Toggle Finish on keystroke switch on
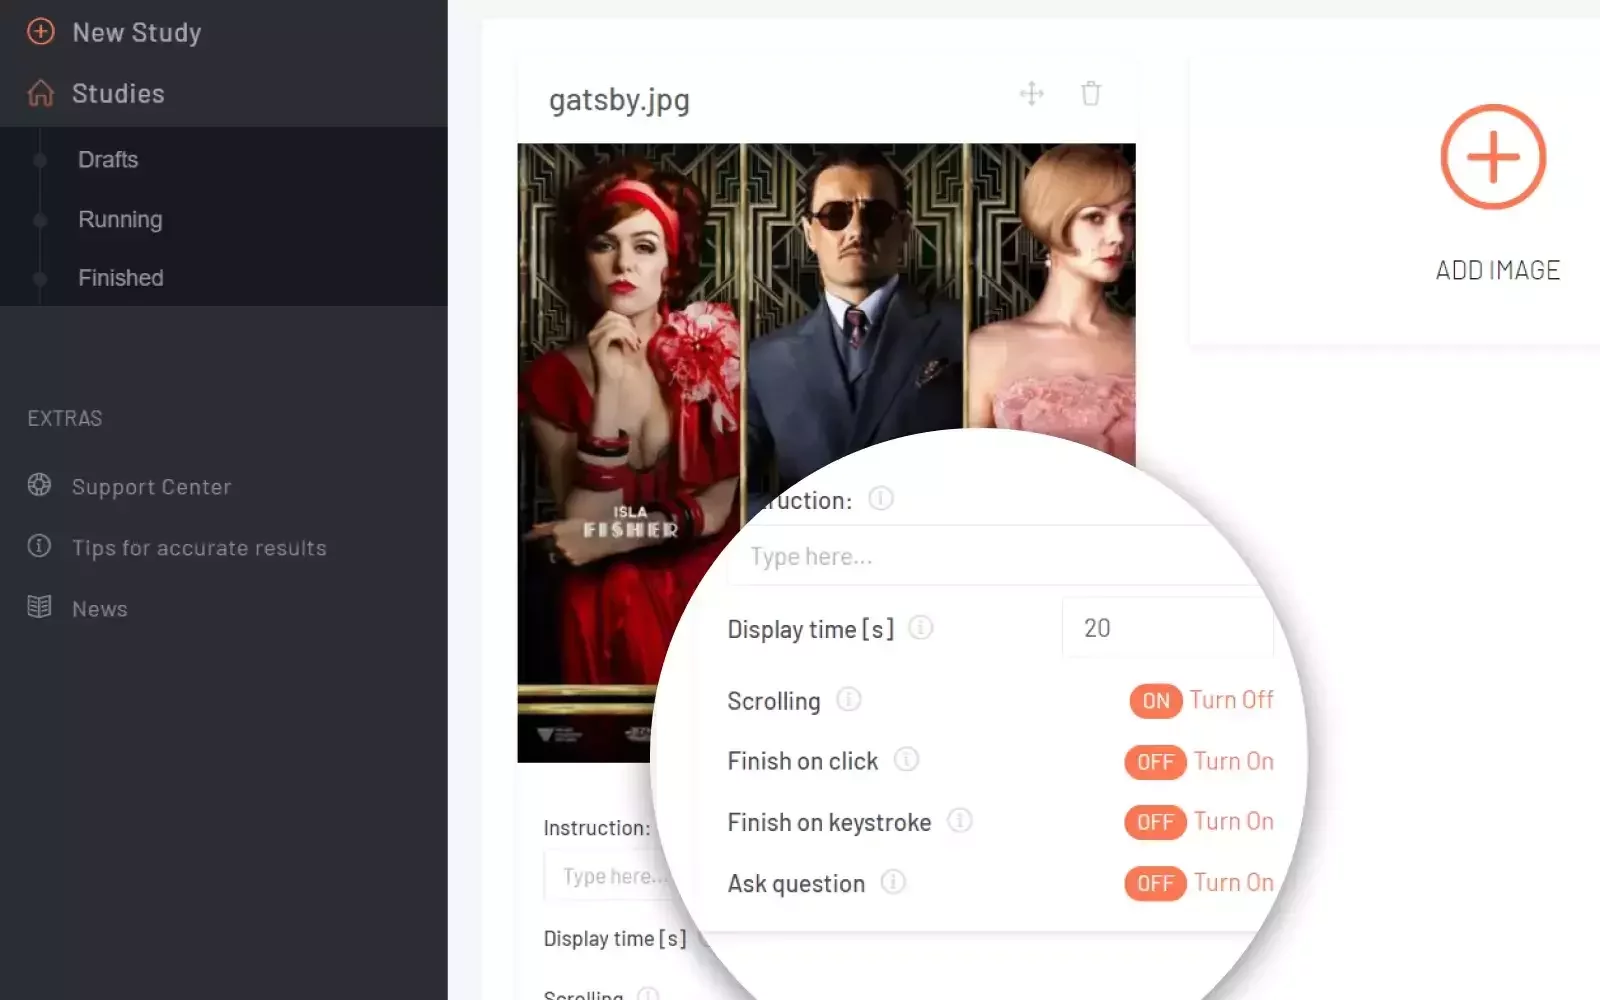1600x1000 pixels. pos(1155,822)
